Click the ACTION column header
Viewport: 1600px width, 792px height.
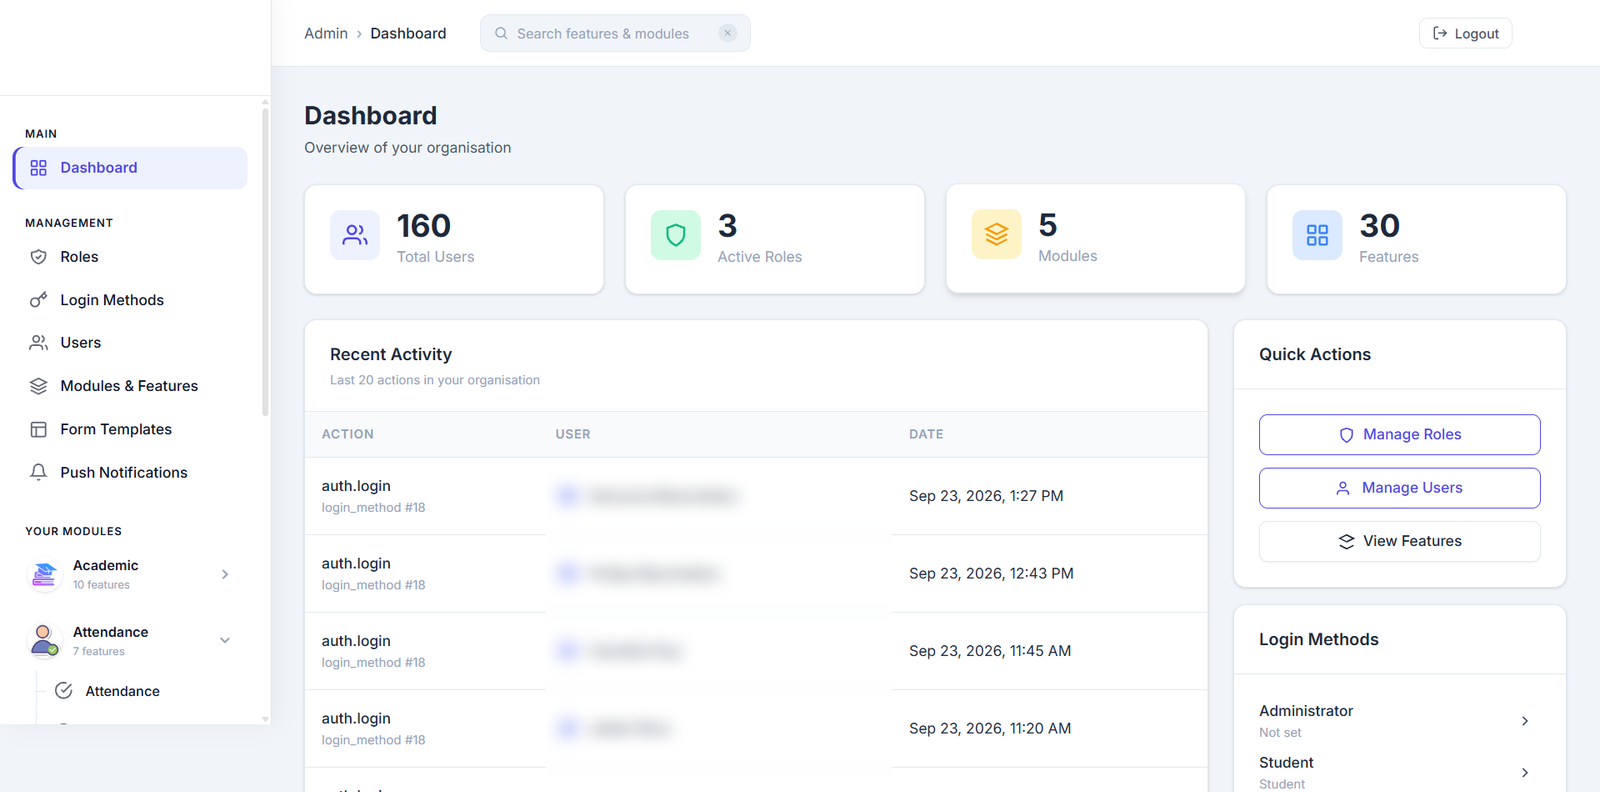click(348, 434)
